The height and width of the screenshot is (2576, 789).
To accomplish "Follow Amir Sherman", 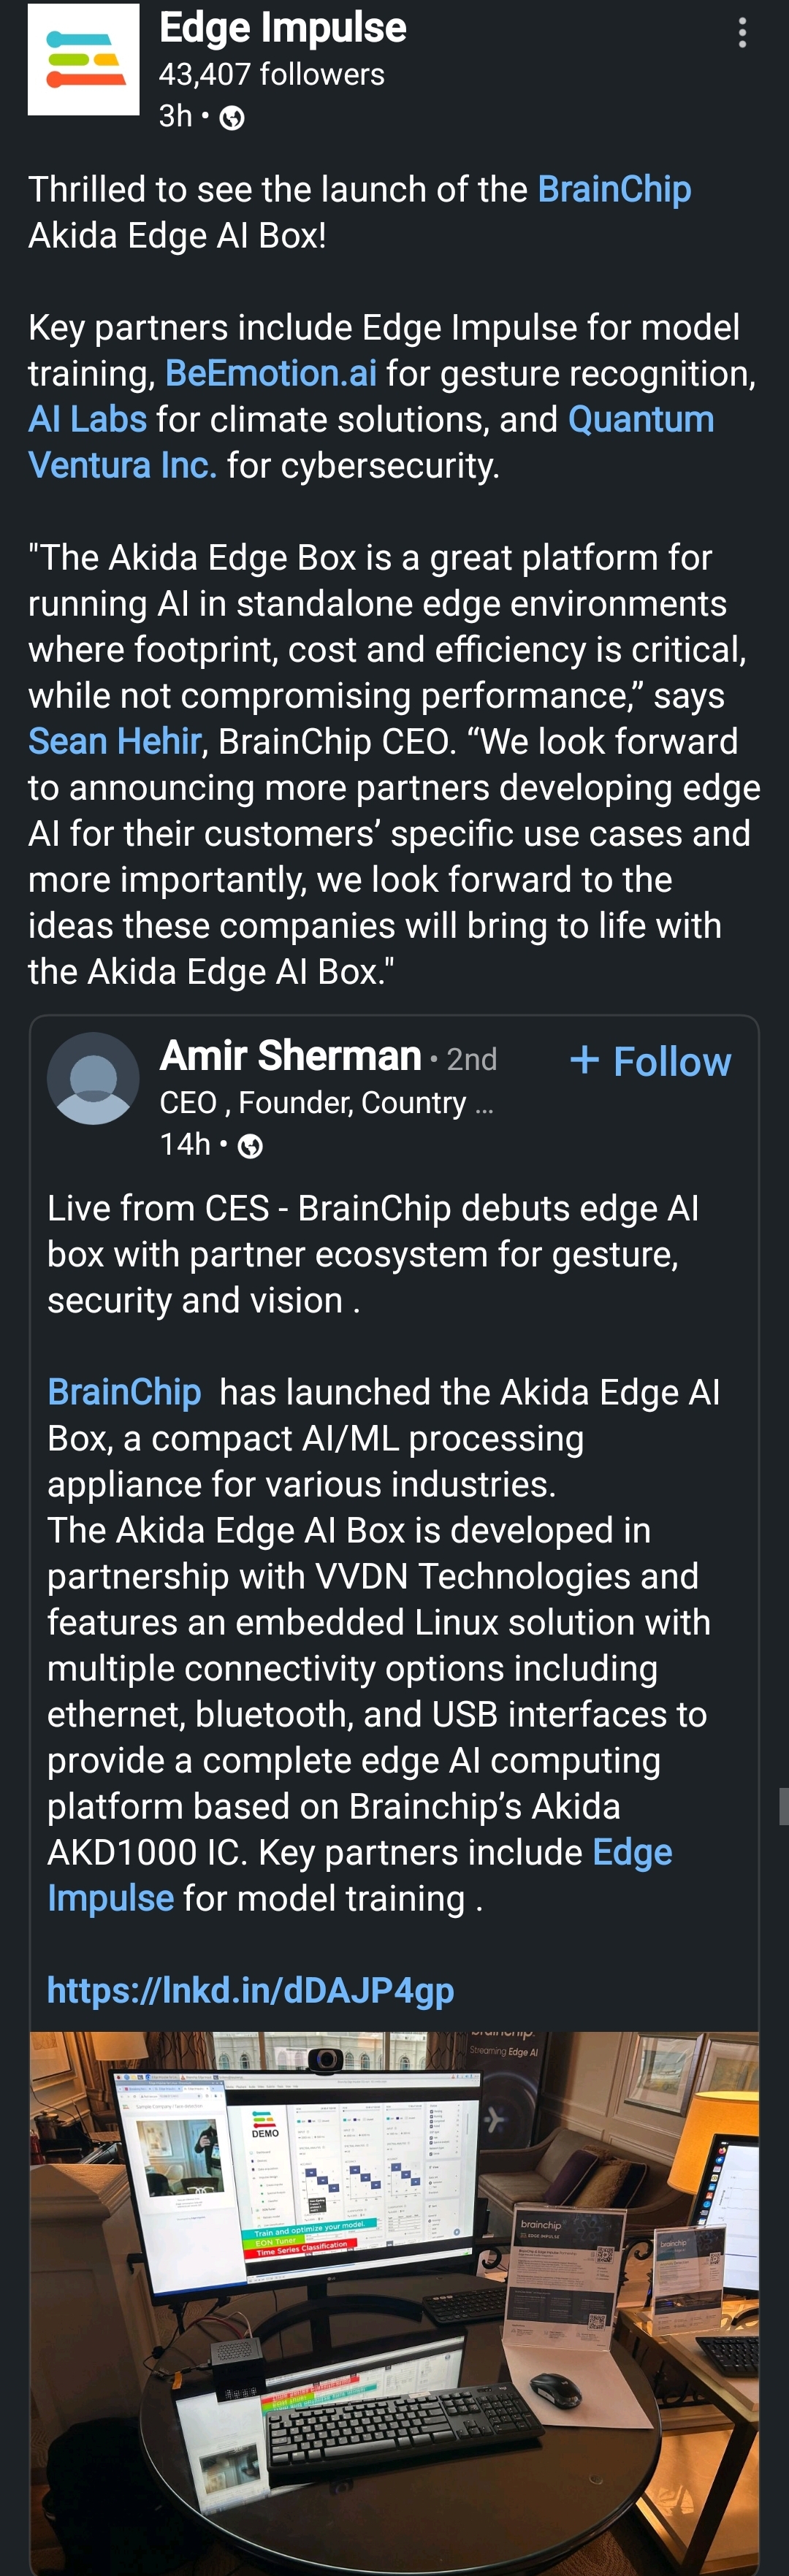I will tap(651, 1061).
